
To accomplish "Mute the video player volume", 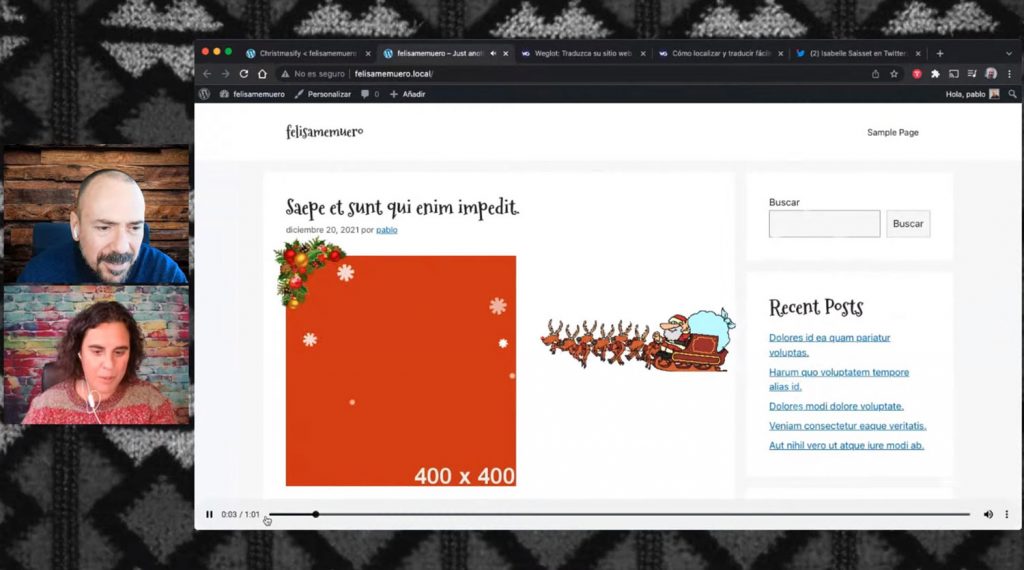I will [988, 515].
